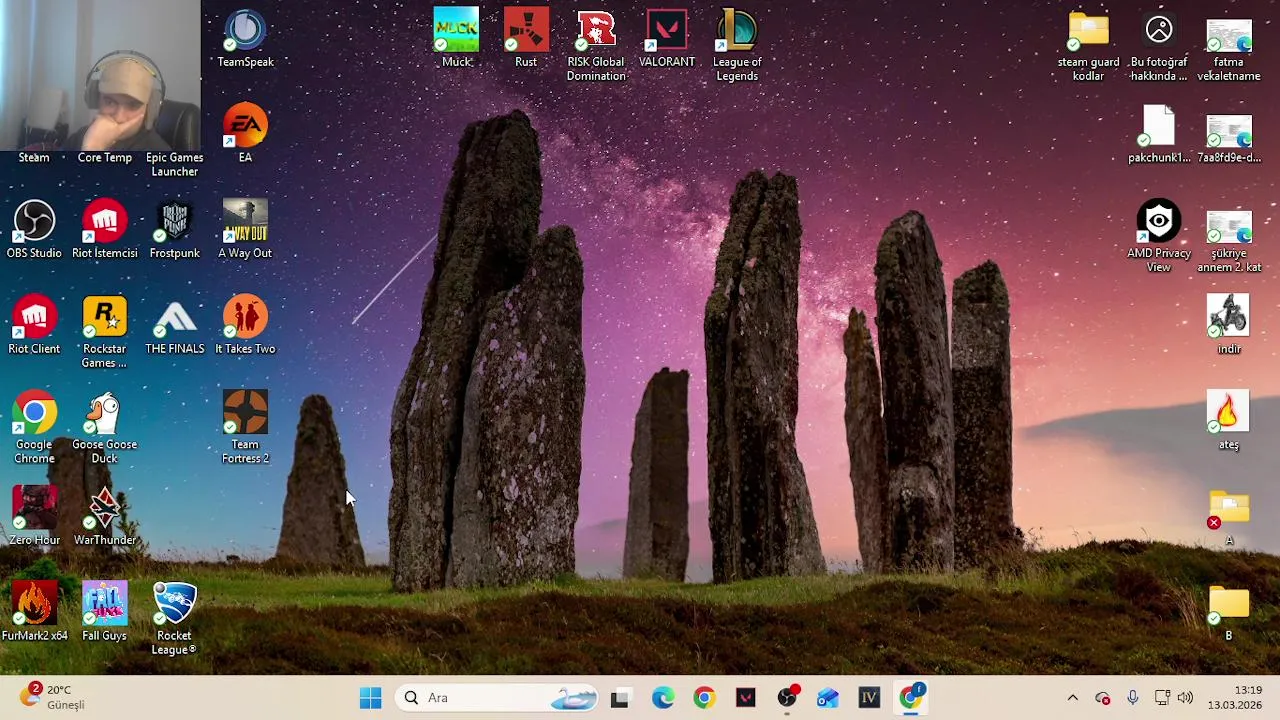Click the Ara taskbar search box
The width and height of the screenshot is (1280, 720).
pyautogui.click(x=496, y=698)
